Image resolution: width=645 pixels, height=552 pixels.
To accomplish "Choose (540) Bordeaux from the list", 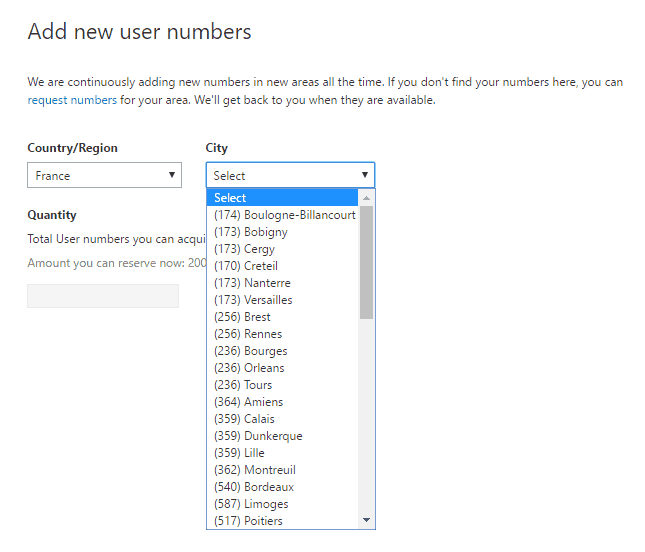I will pyautogui.click(x=253, y=487).
